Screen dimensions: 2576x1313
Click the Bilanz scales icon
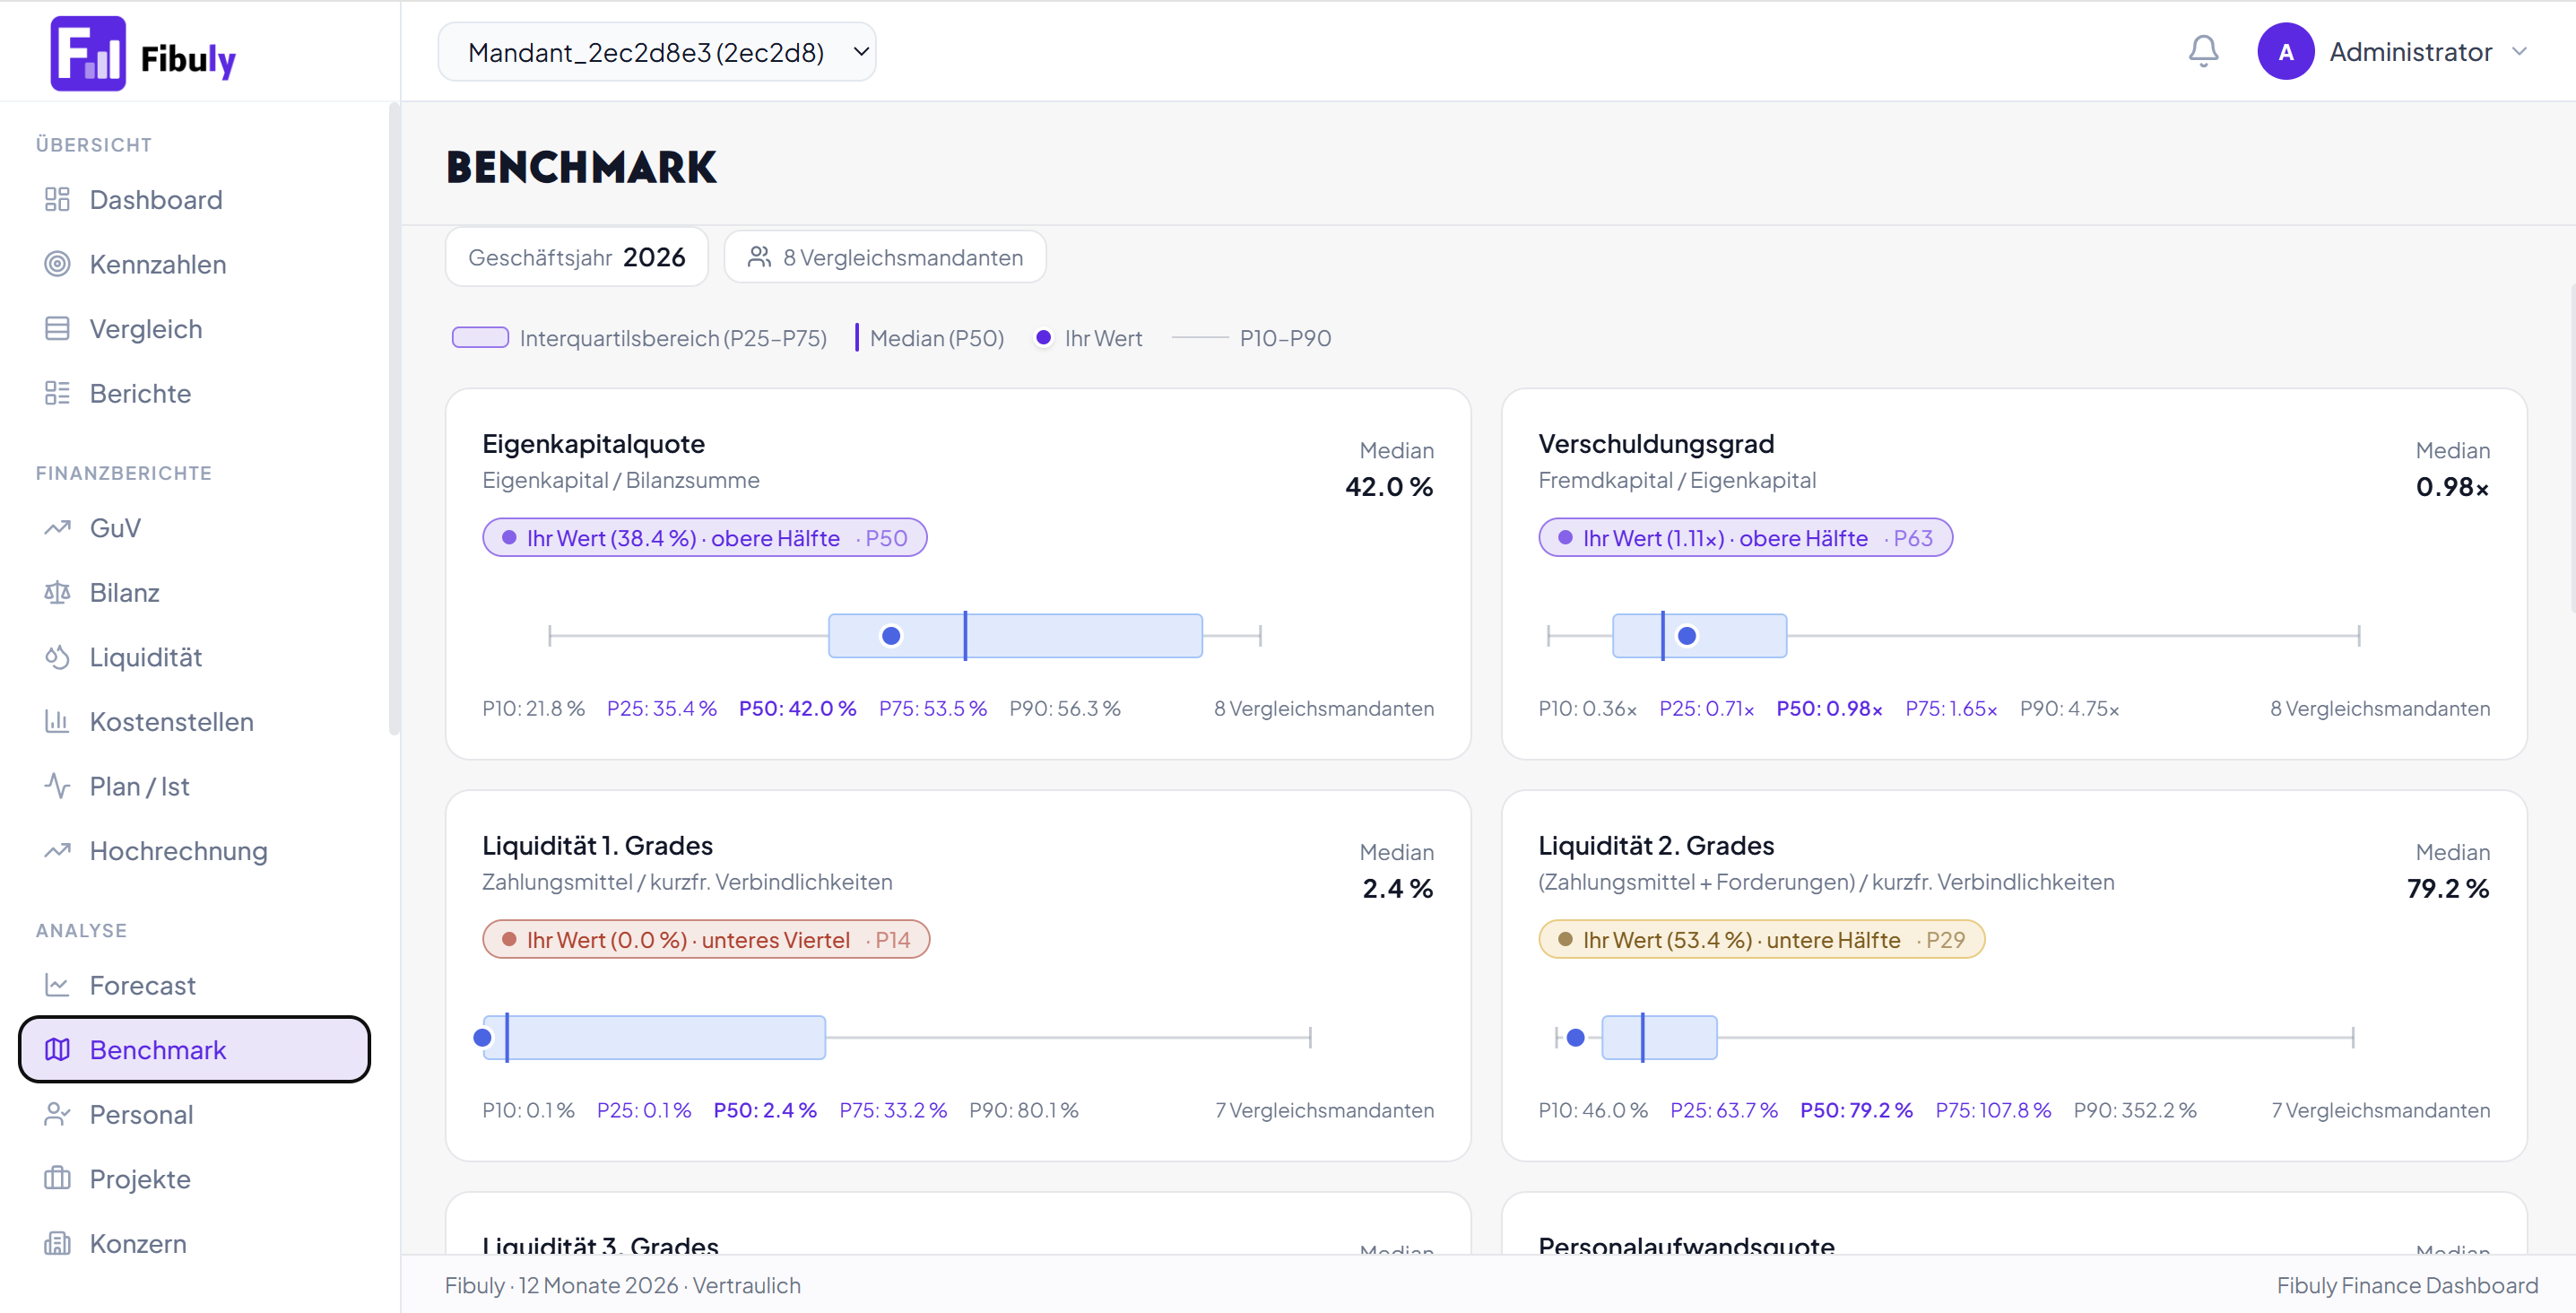(x=57, y=592)
